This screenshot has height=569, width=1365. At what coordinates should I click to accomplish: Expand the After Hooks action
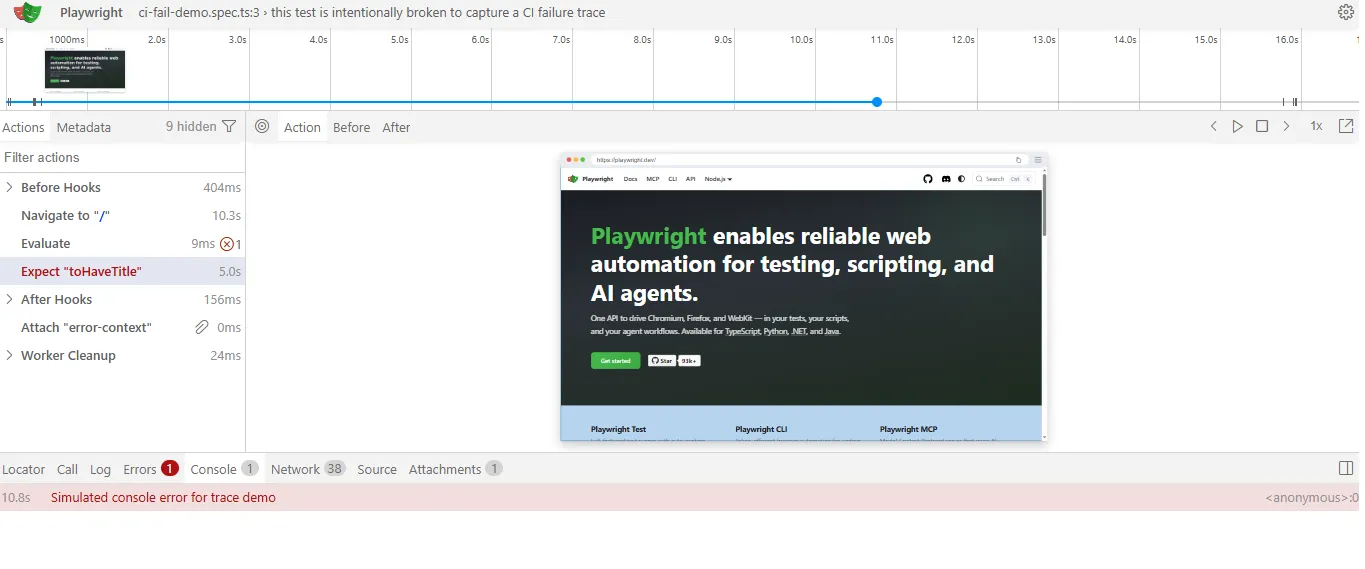pyautogui.click(x=9, y=300)
